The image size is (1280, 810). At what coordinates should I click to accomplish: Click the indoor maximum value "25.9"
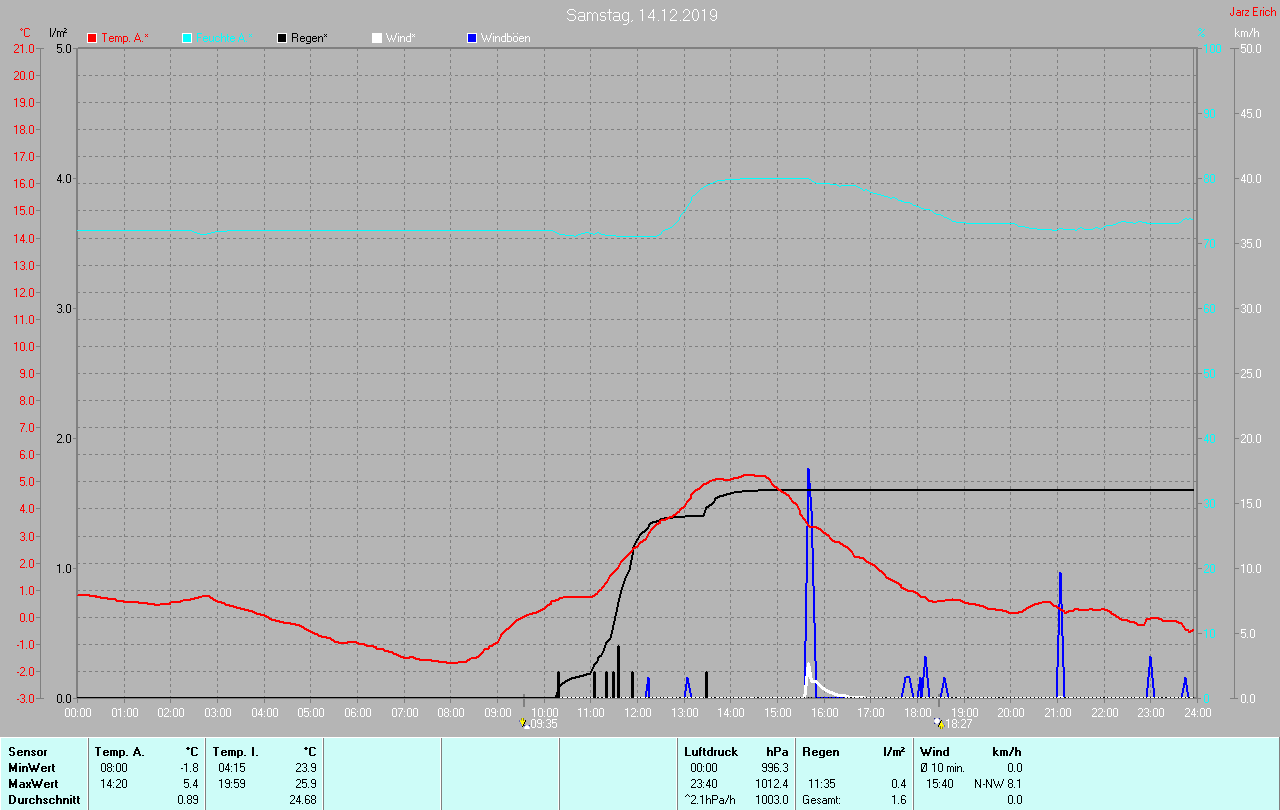coord(306,784)
